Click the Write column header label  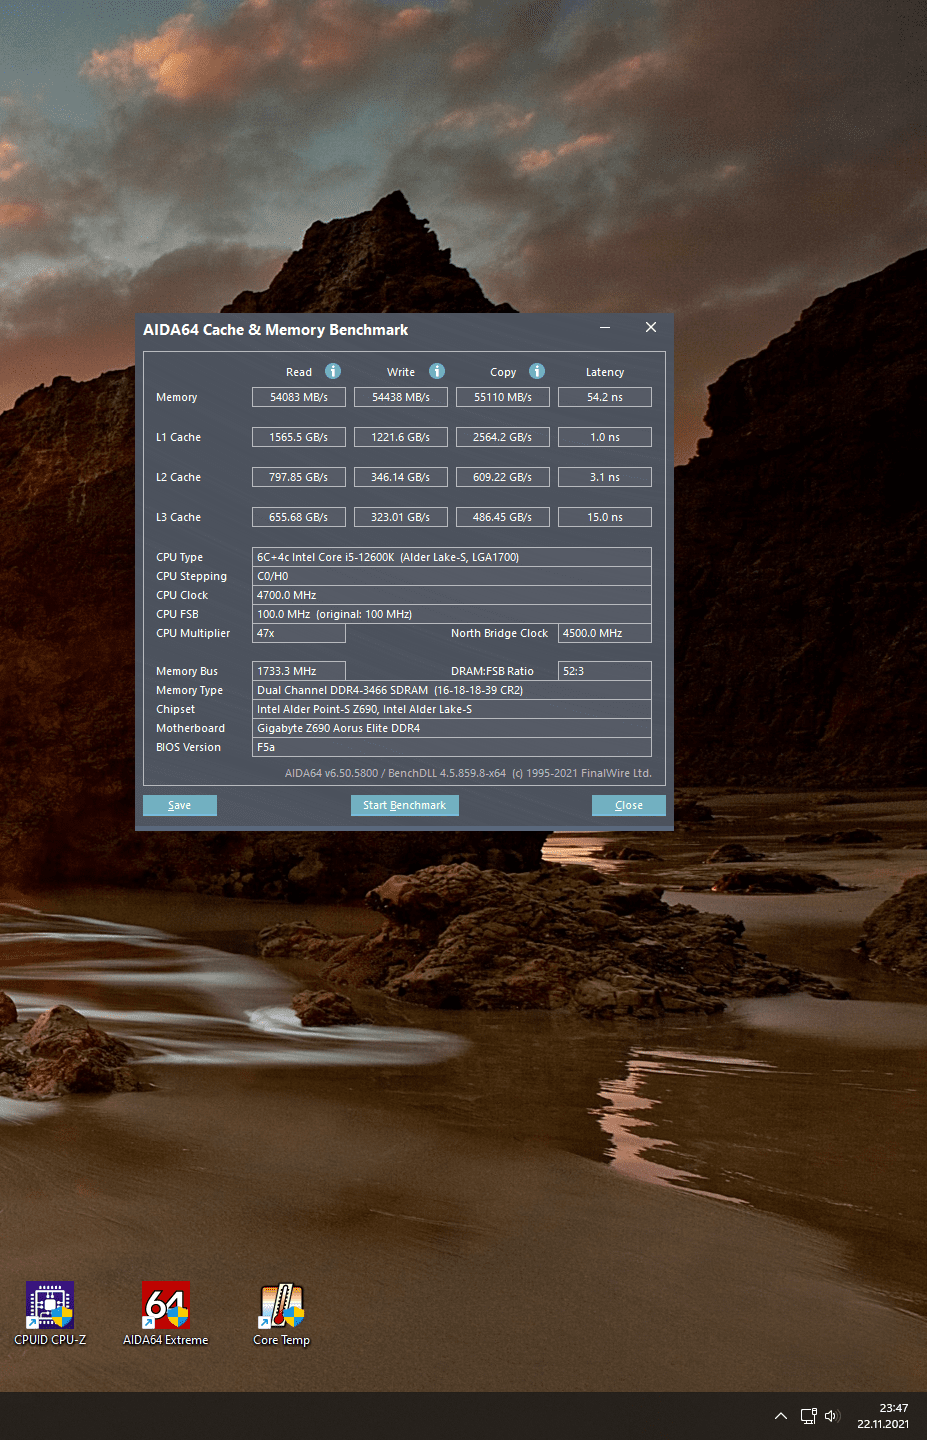point(401,372)
